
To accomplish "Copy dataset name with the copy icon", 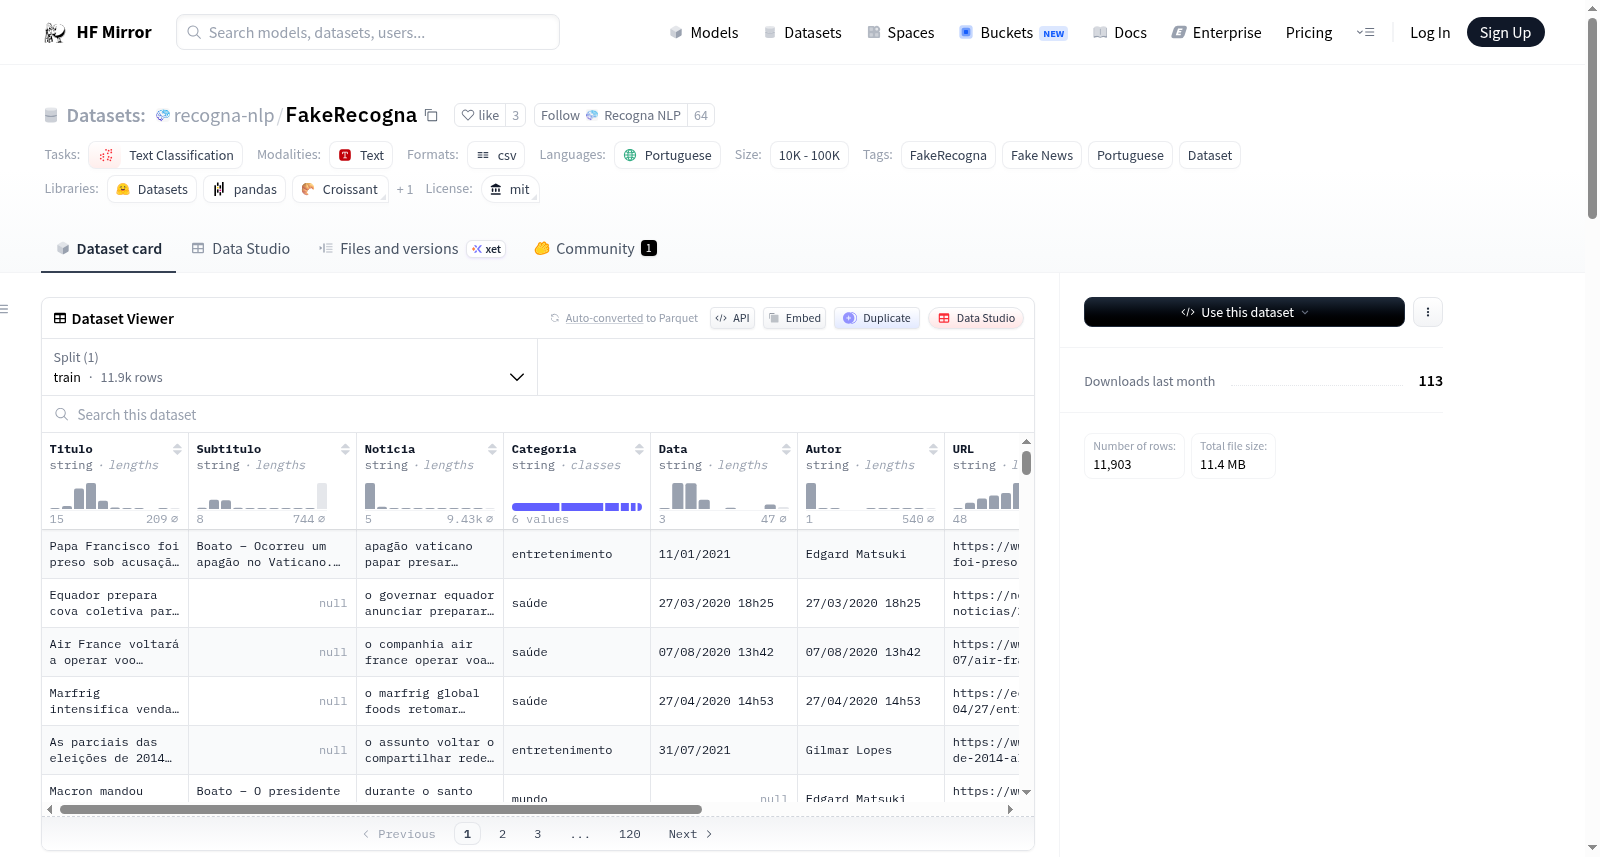I will tap(431, 115).
